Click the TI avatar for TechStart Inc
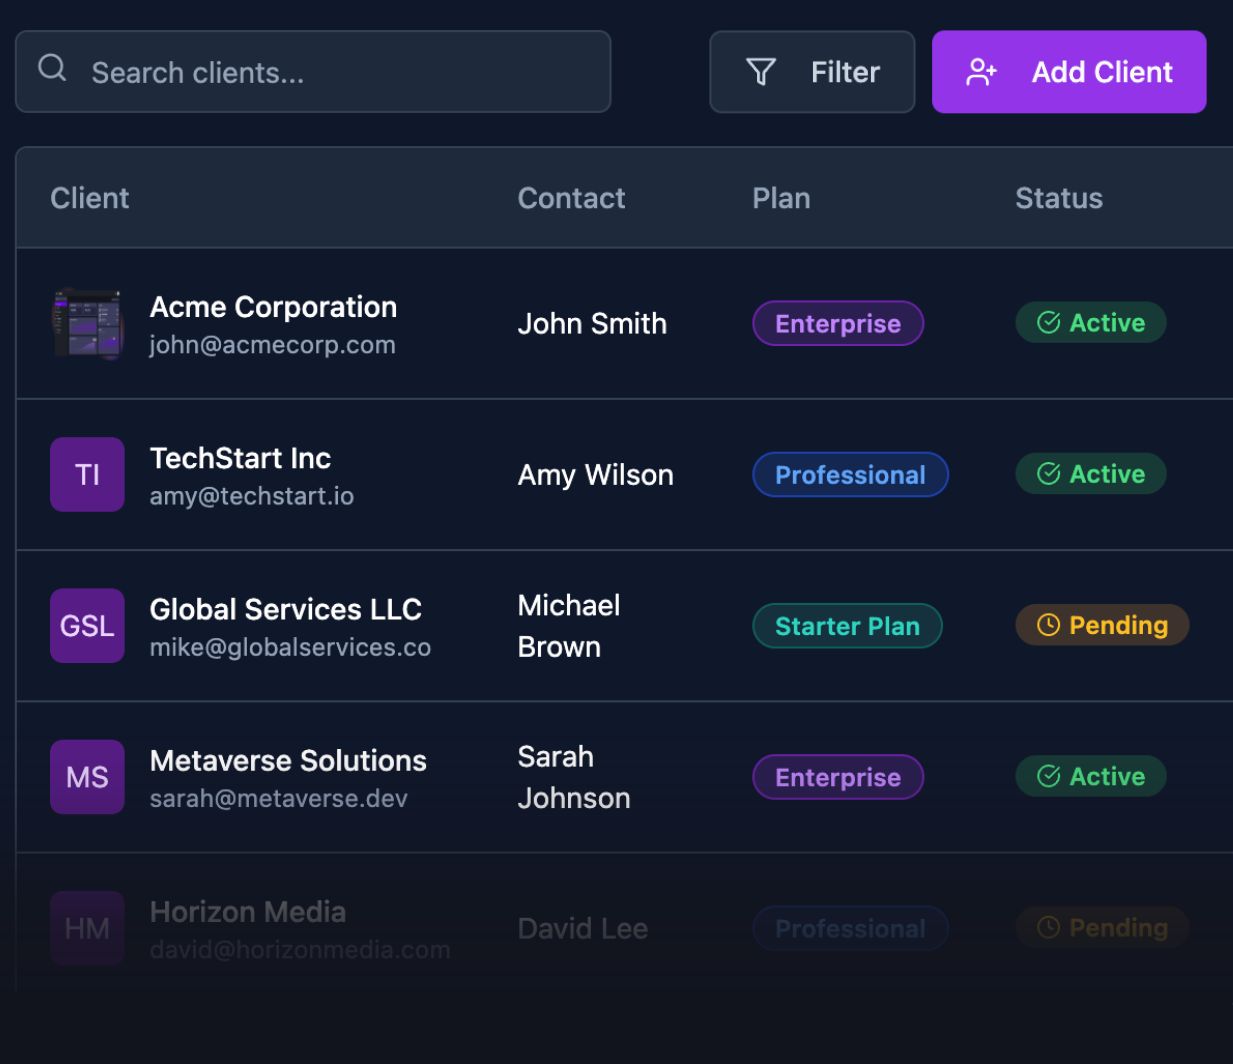 point(87,474)
